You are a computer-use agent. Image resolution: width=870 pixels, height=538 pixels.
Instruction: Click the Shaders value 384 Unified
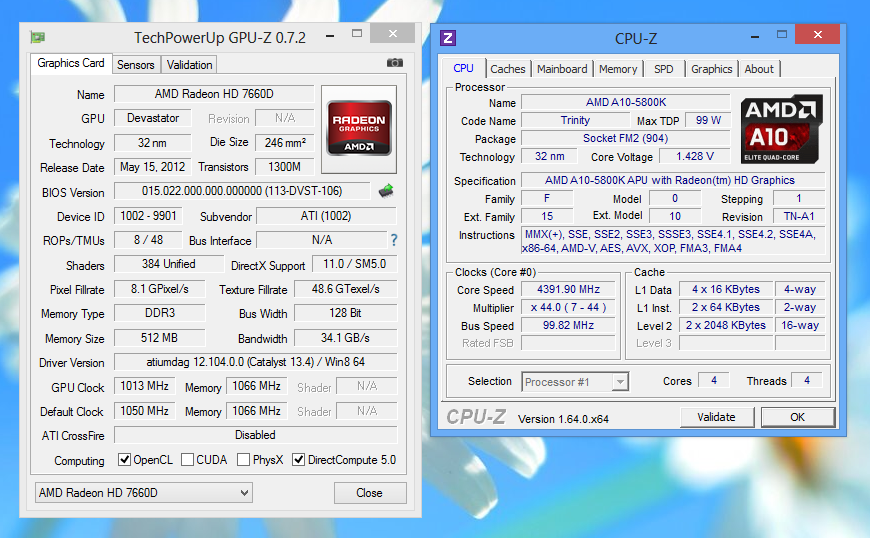pos(169,264)
